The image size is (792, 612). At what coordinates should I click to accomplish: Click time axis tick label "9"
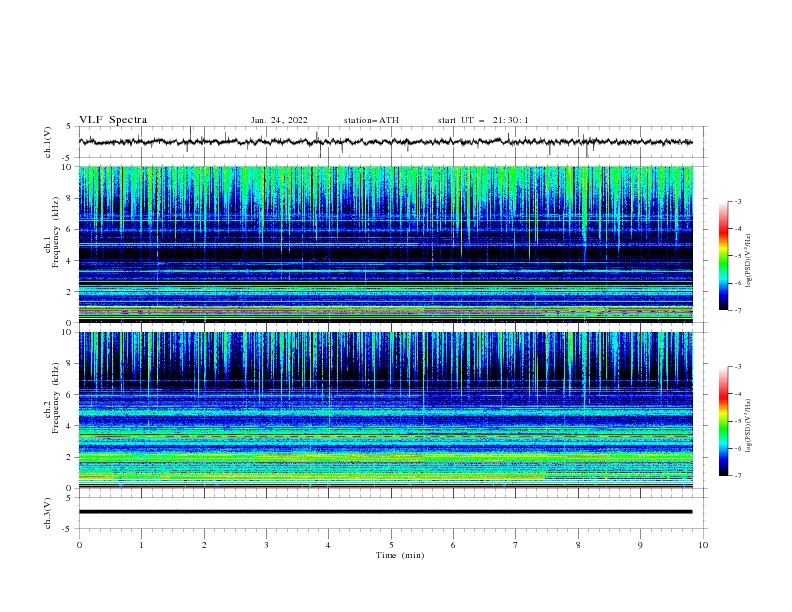pyautogui.click(x=640, y=545)
